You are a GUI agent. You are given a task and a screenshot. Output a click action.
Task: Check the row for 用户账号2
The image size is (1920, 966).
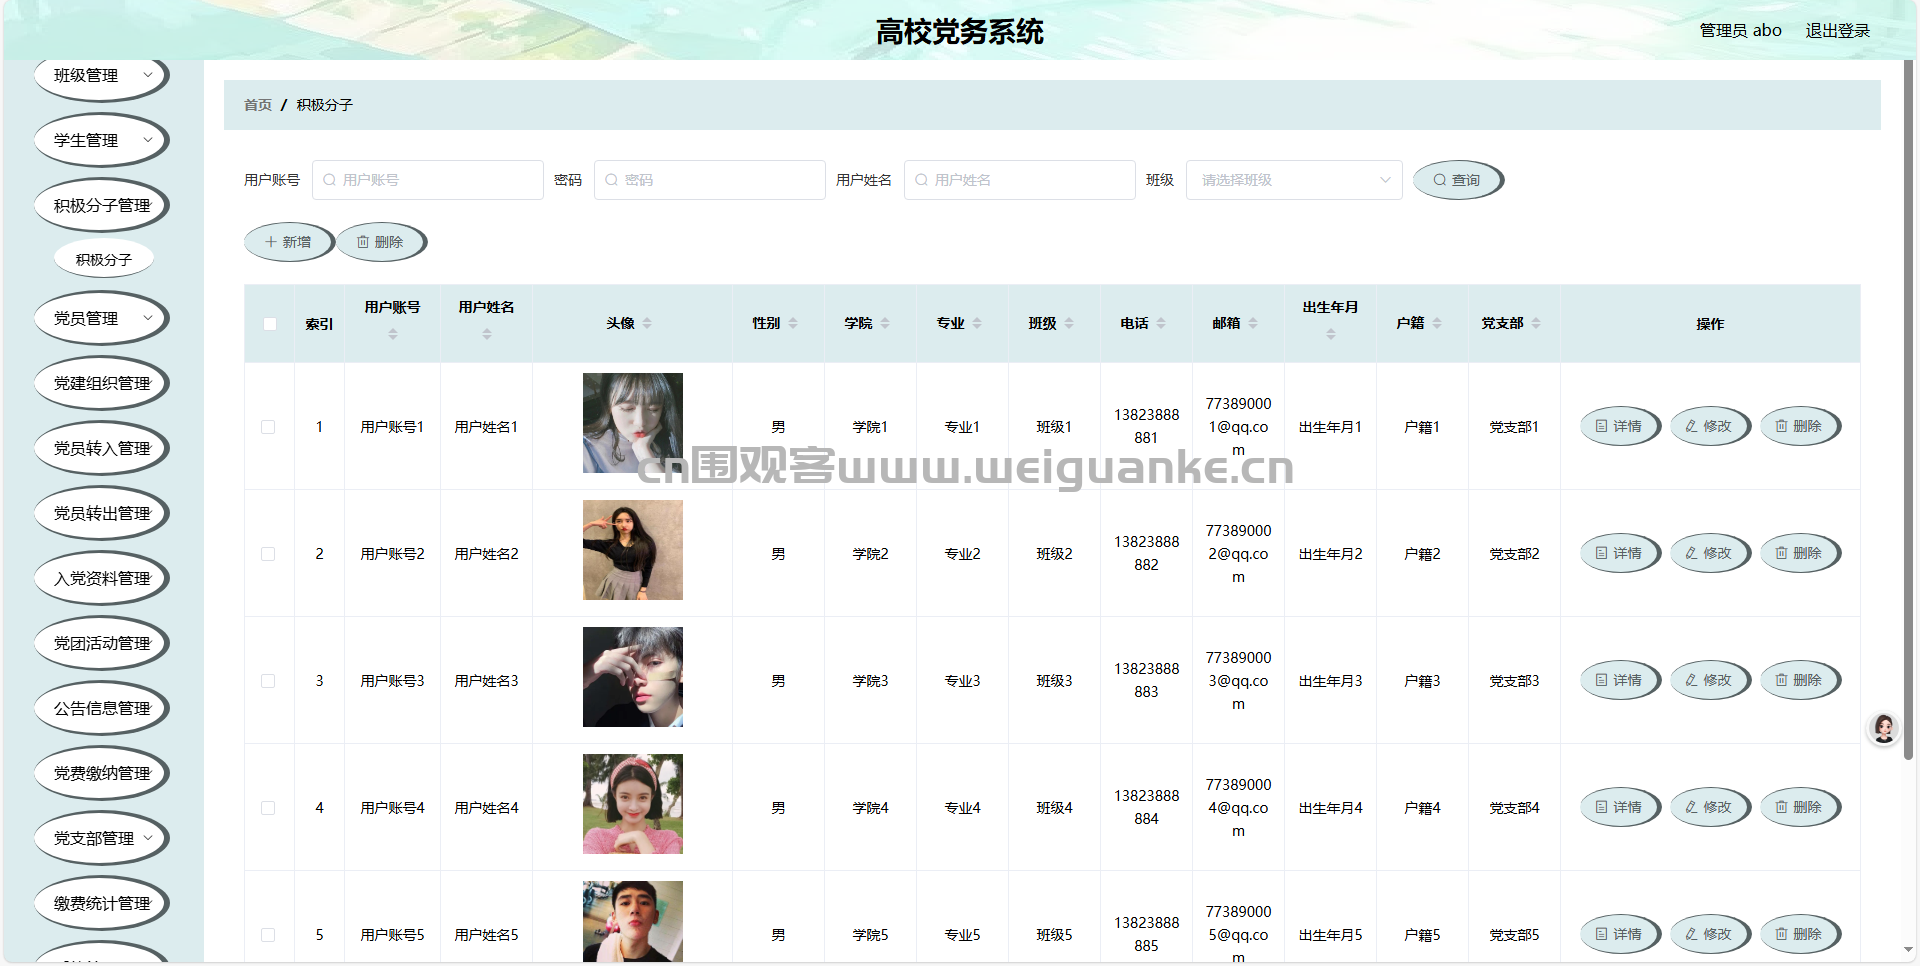(268, 554)
